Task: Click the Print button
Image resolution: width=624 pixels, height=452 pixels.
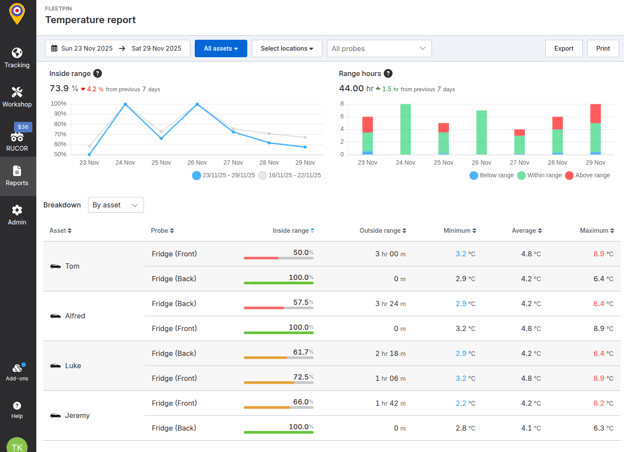Action: 603,48
